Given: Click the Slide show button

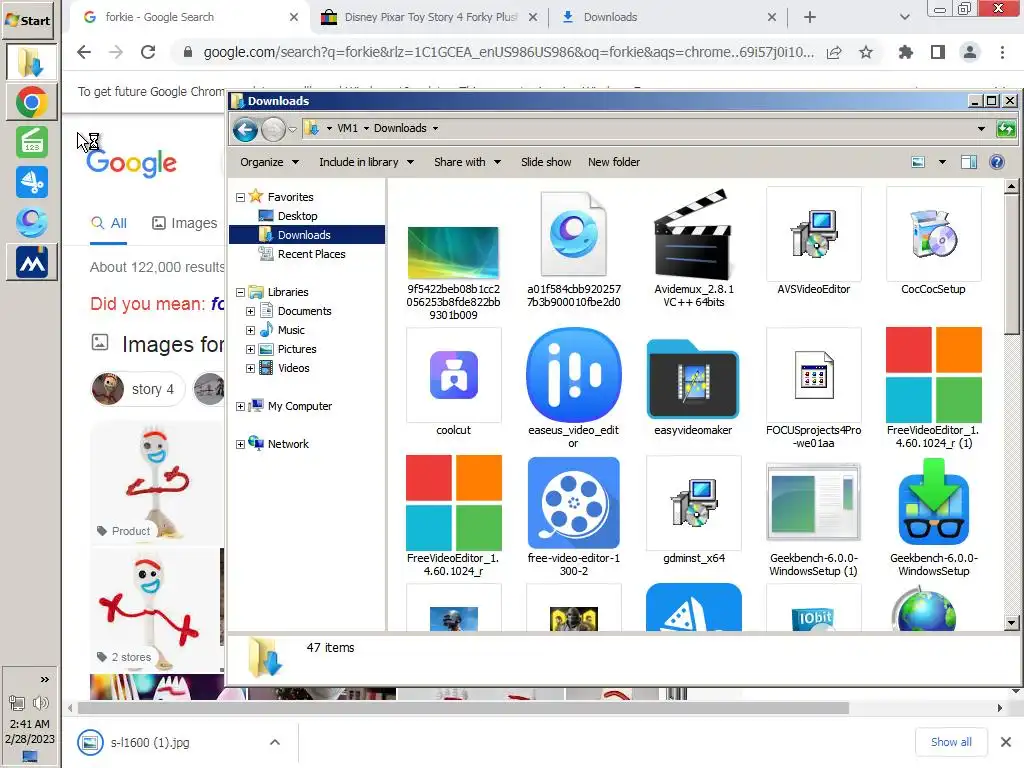Looking at the screenshot, I should click(x=546, y=162).
